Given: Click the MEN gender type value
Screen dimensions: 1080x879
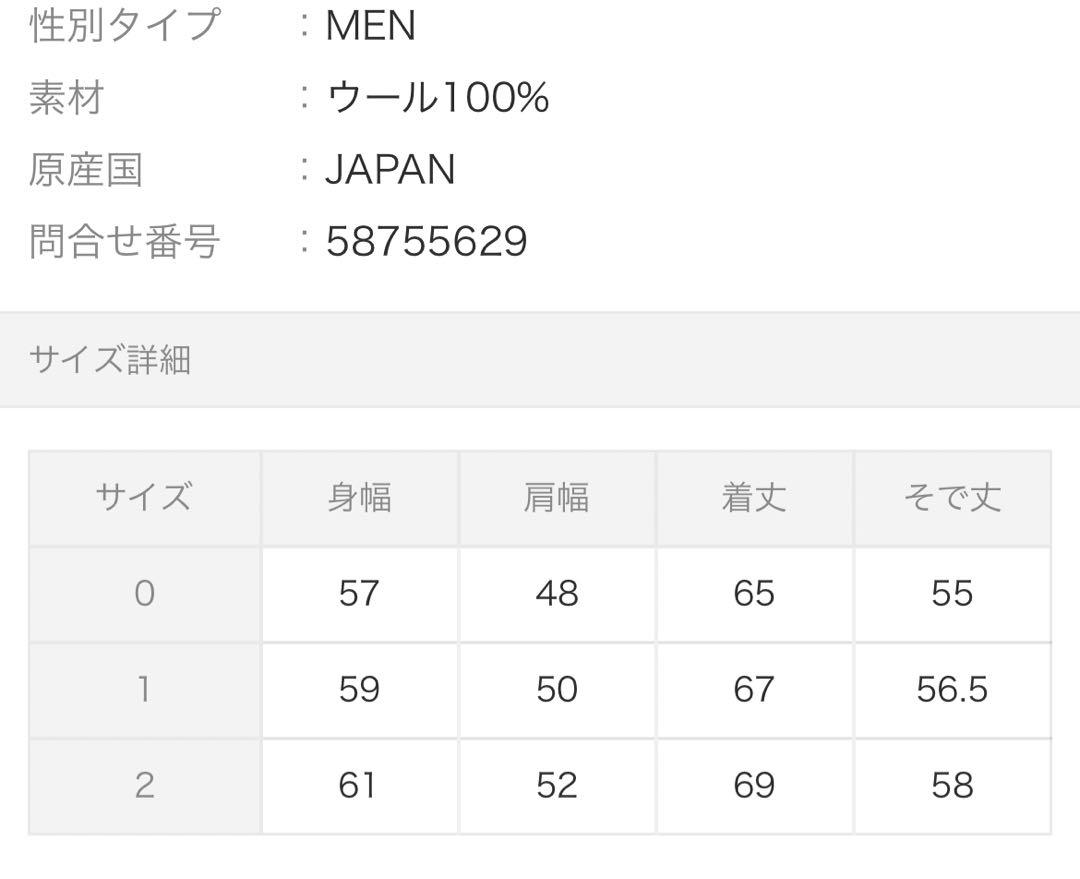Looking at the screenshot, I should [371, 25].
